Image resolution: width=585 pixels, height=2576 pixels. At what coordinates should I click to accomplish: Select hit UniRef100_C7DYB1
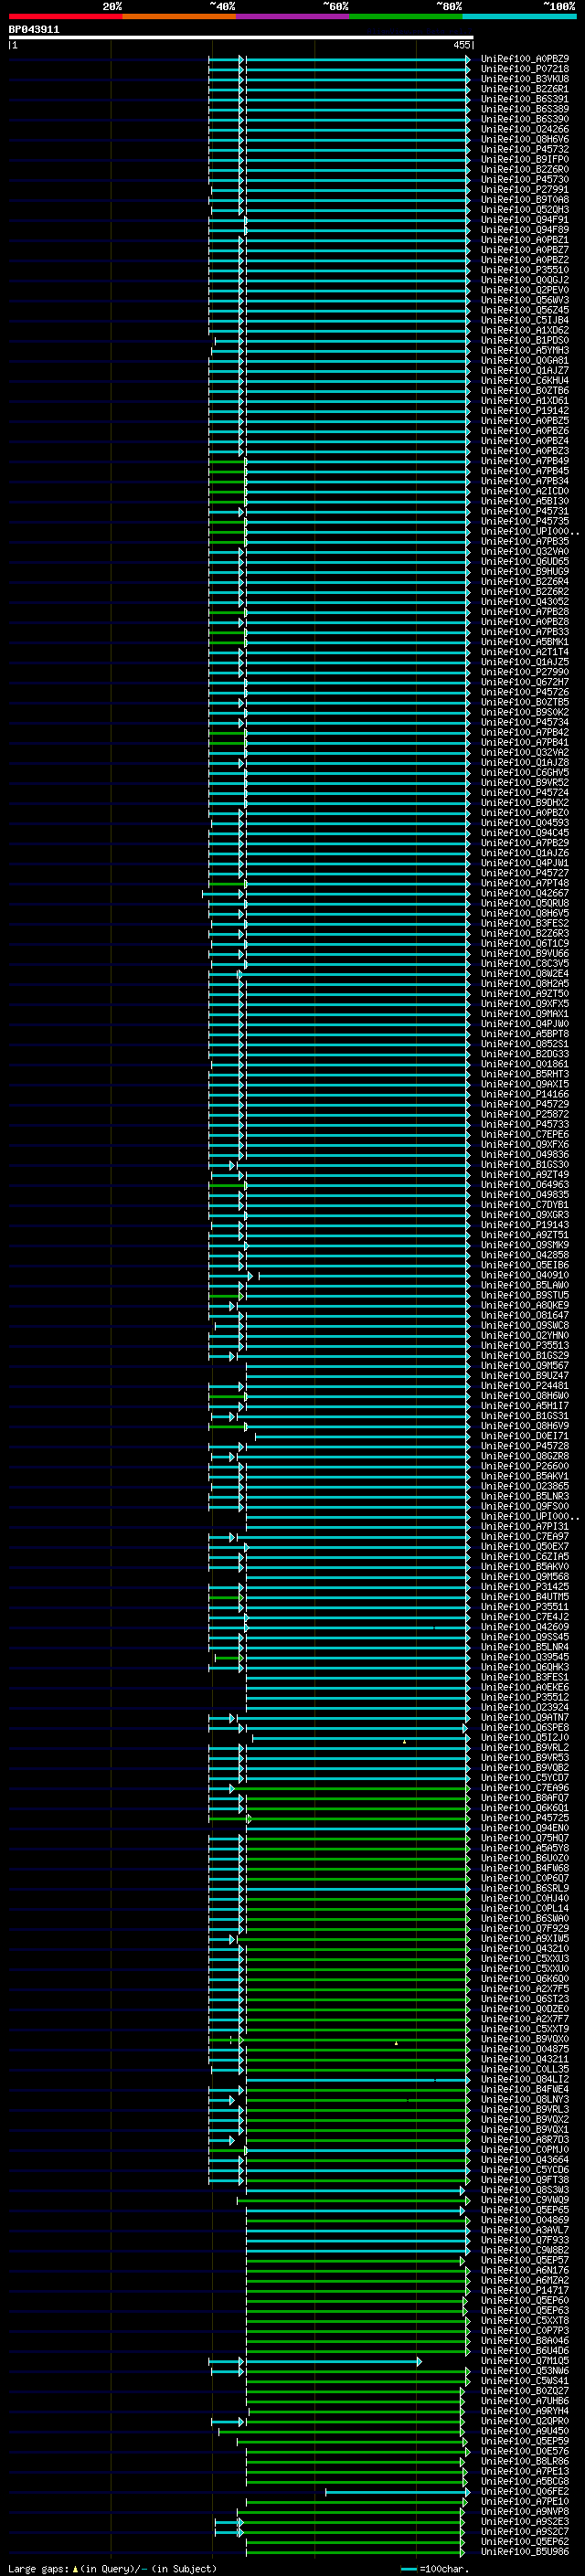click(x=524, y=1205)
